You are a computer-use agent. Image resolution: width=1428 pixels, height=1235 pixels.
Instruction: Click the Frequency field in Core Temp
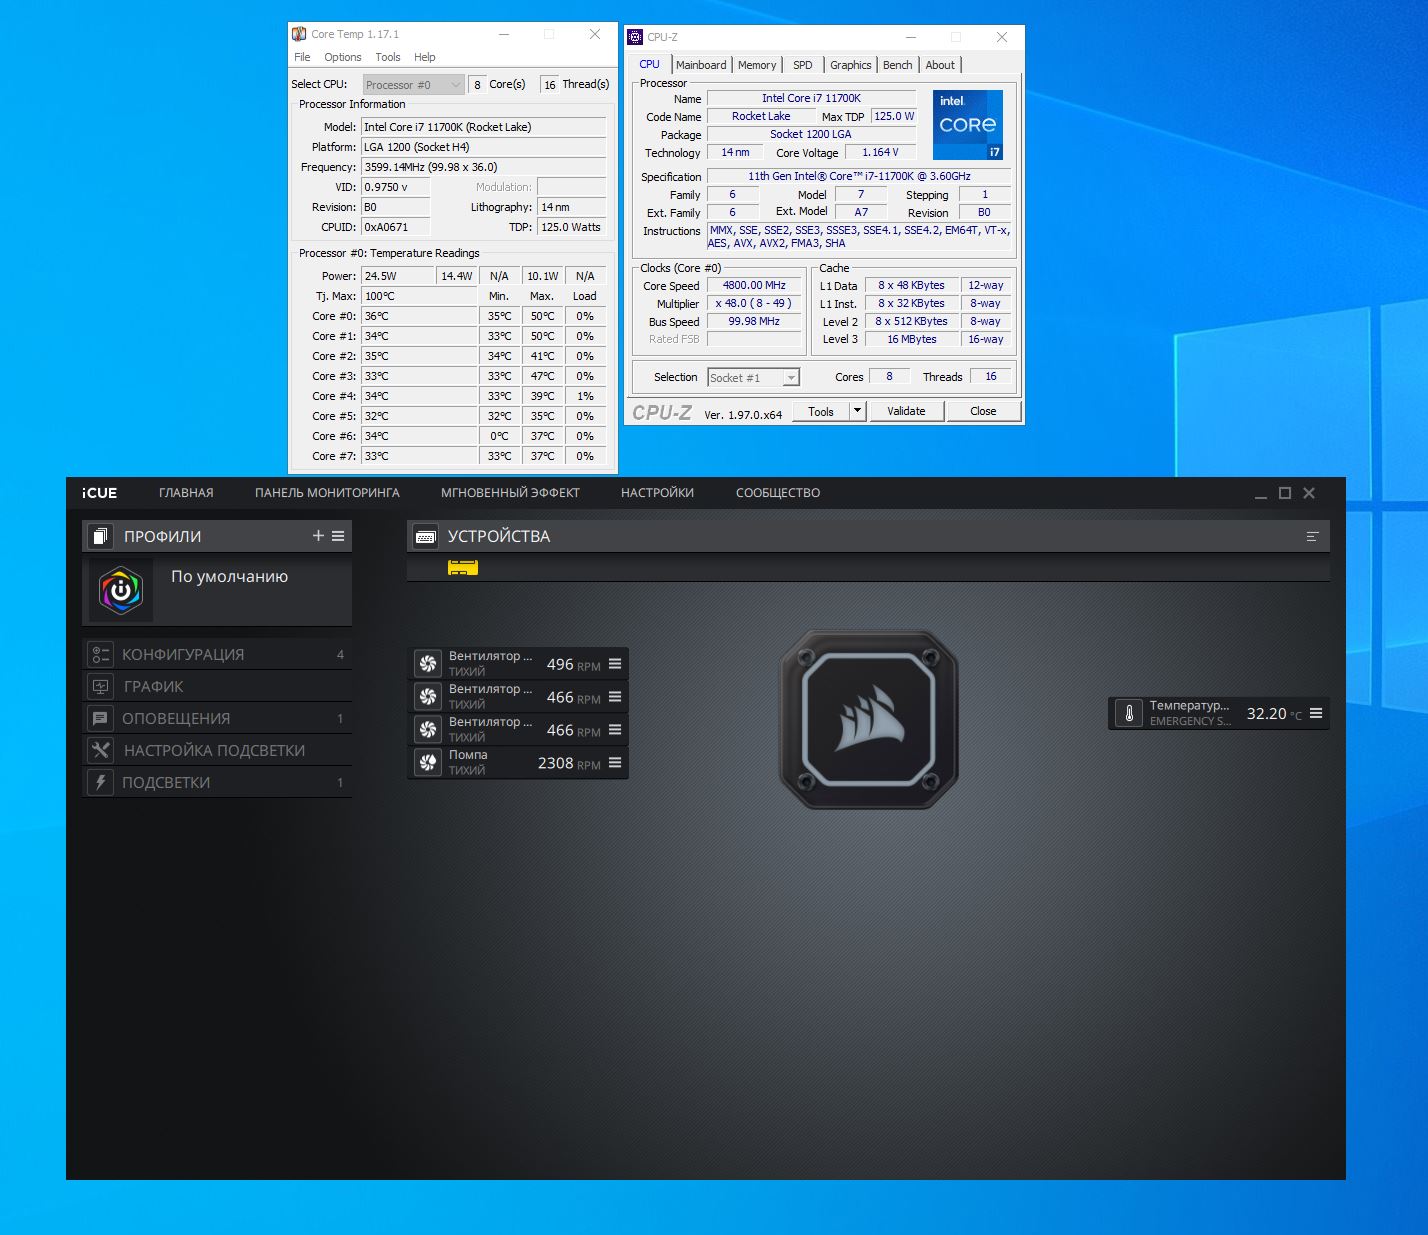tap(484, 167)
